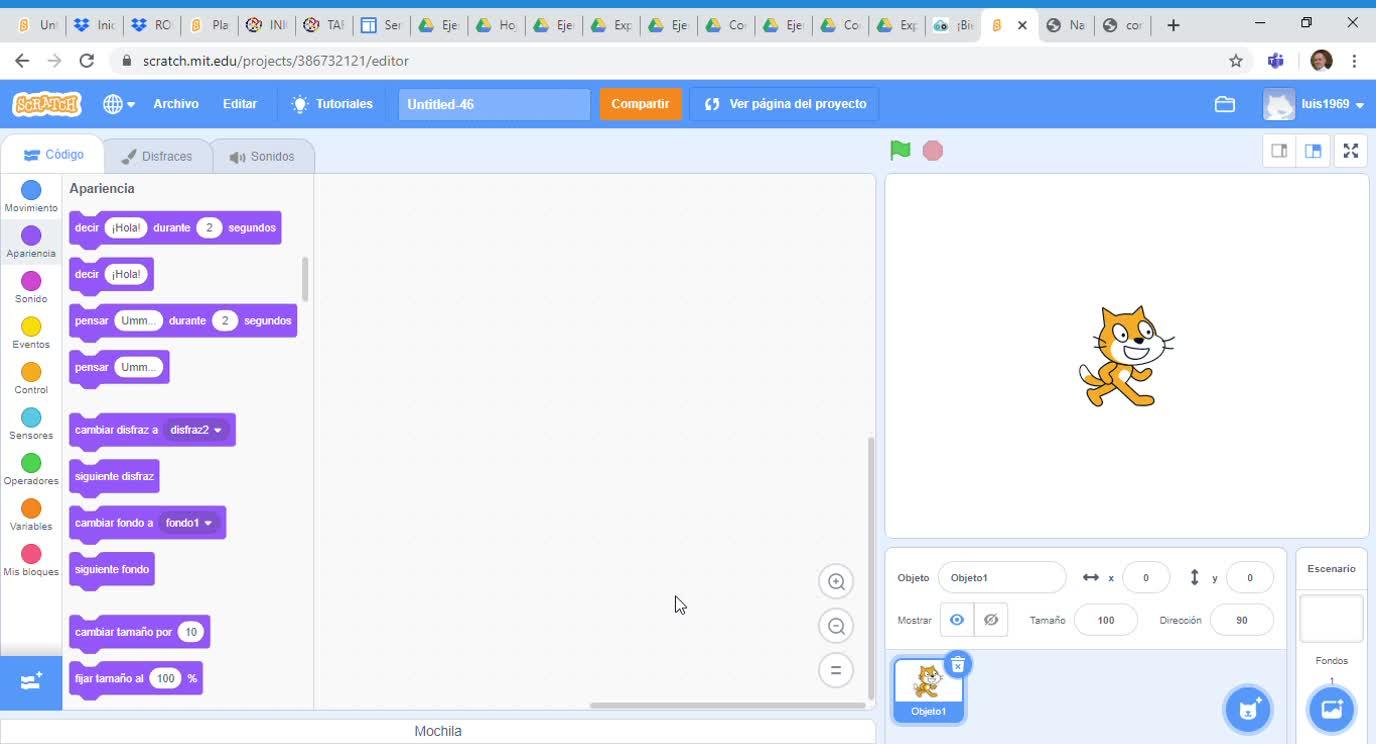Open Tutoriales with the lightbulb

coord(332,104)
